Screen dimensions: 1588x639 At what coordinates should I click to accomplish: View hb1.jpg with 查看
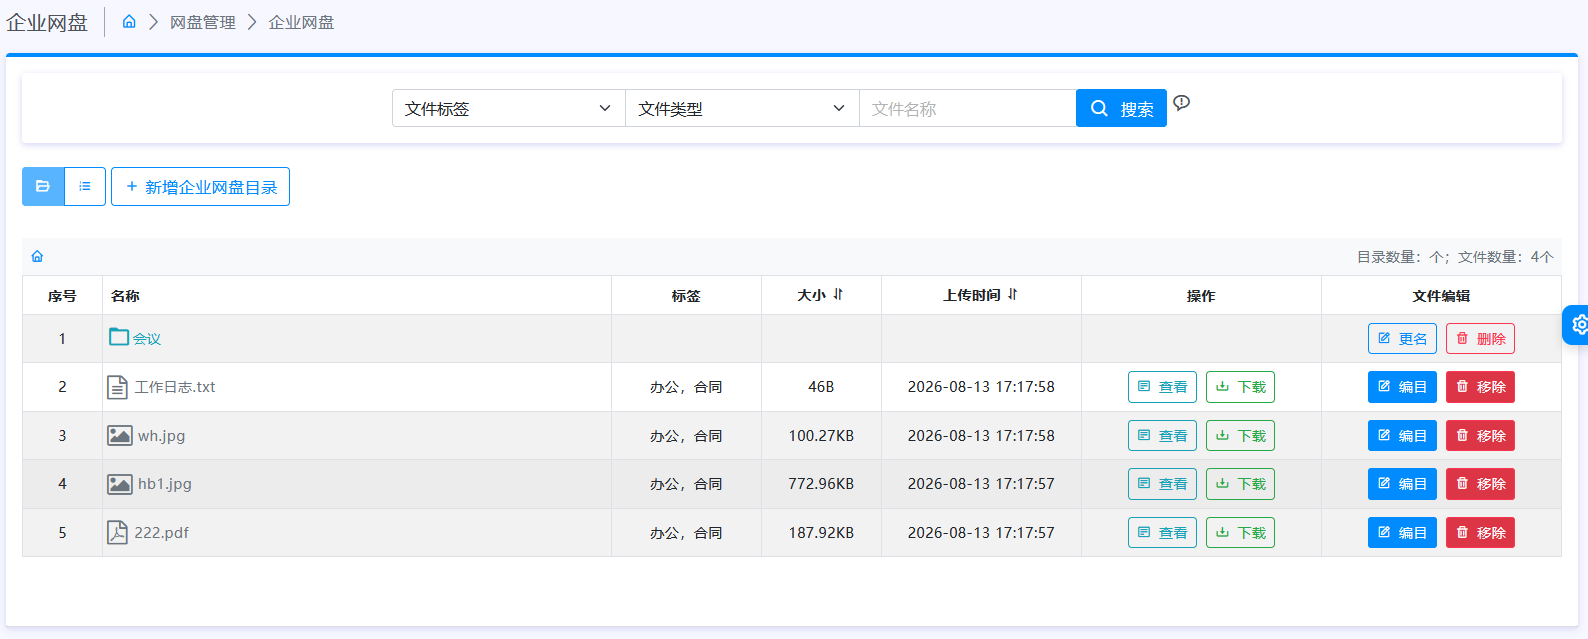click(x=1162, y=484)
